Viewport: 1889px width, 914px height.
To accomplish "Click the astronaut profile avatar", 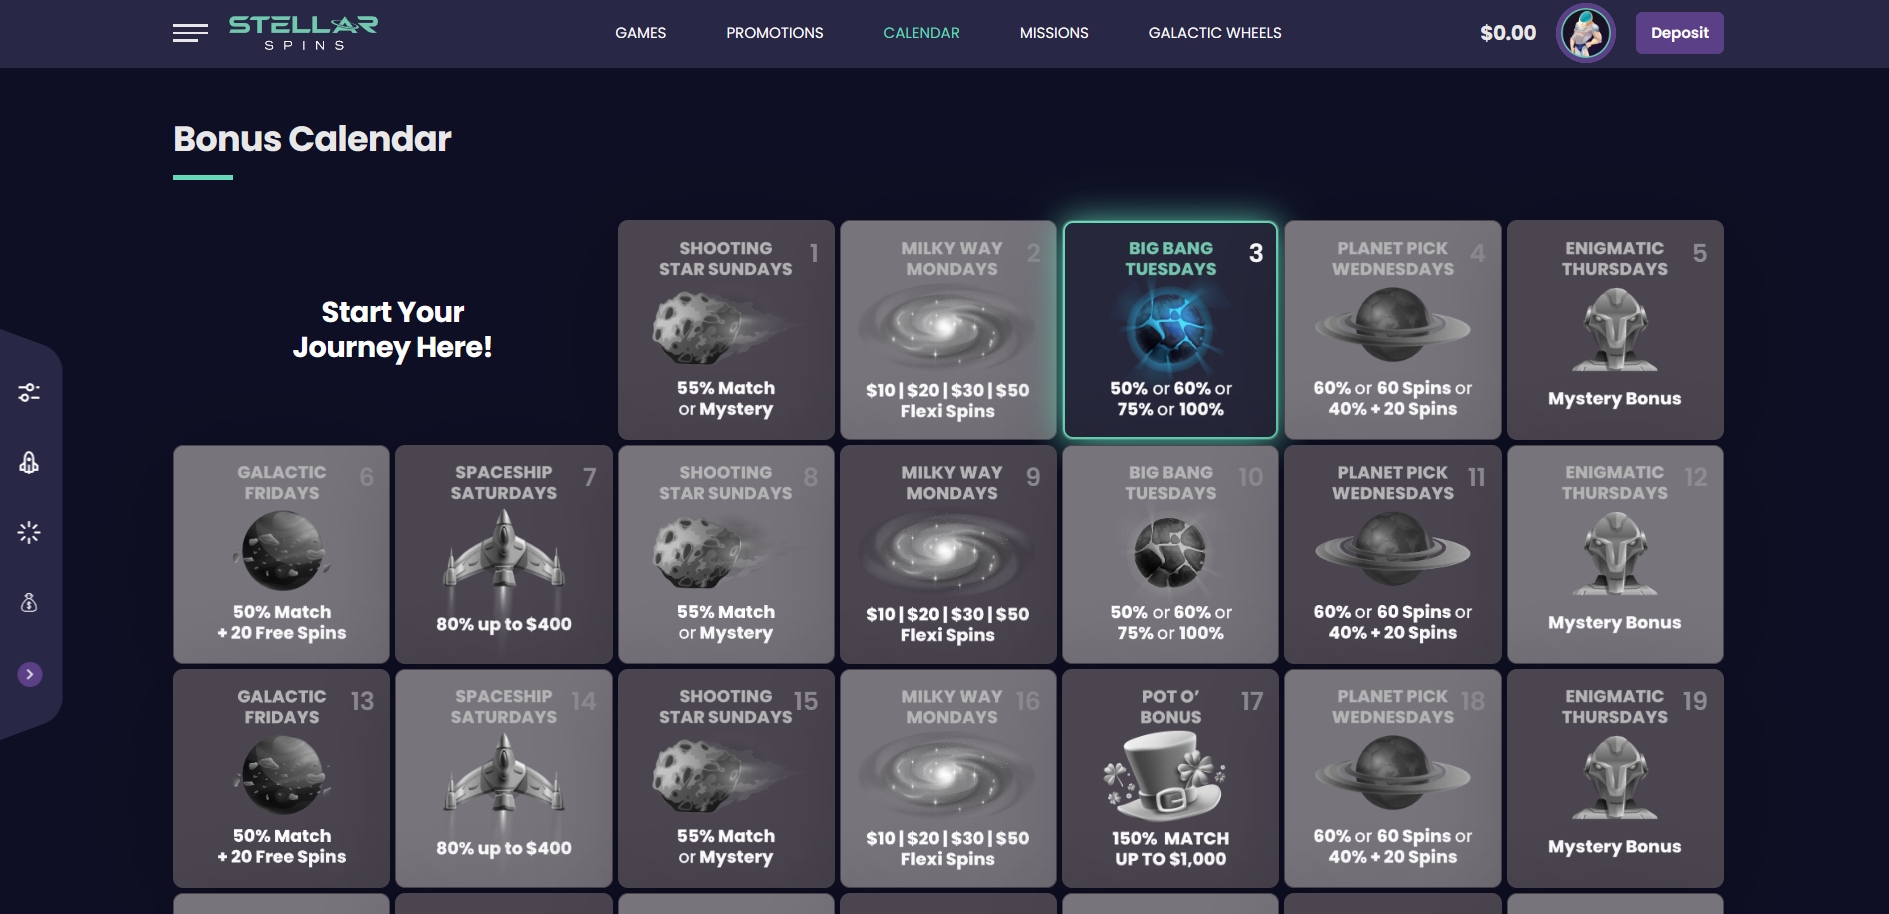I will 1586,32.
